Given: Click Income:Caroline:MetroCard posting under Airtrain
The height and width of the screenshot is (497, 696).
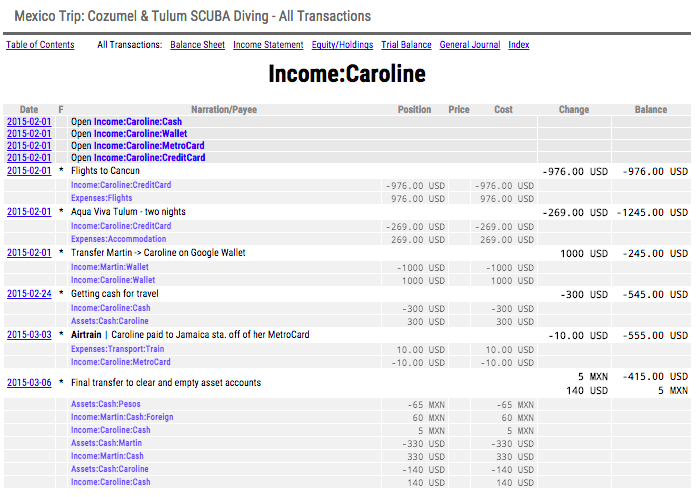Looking at the screenshot, I should coord(121,362).
